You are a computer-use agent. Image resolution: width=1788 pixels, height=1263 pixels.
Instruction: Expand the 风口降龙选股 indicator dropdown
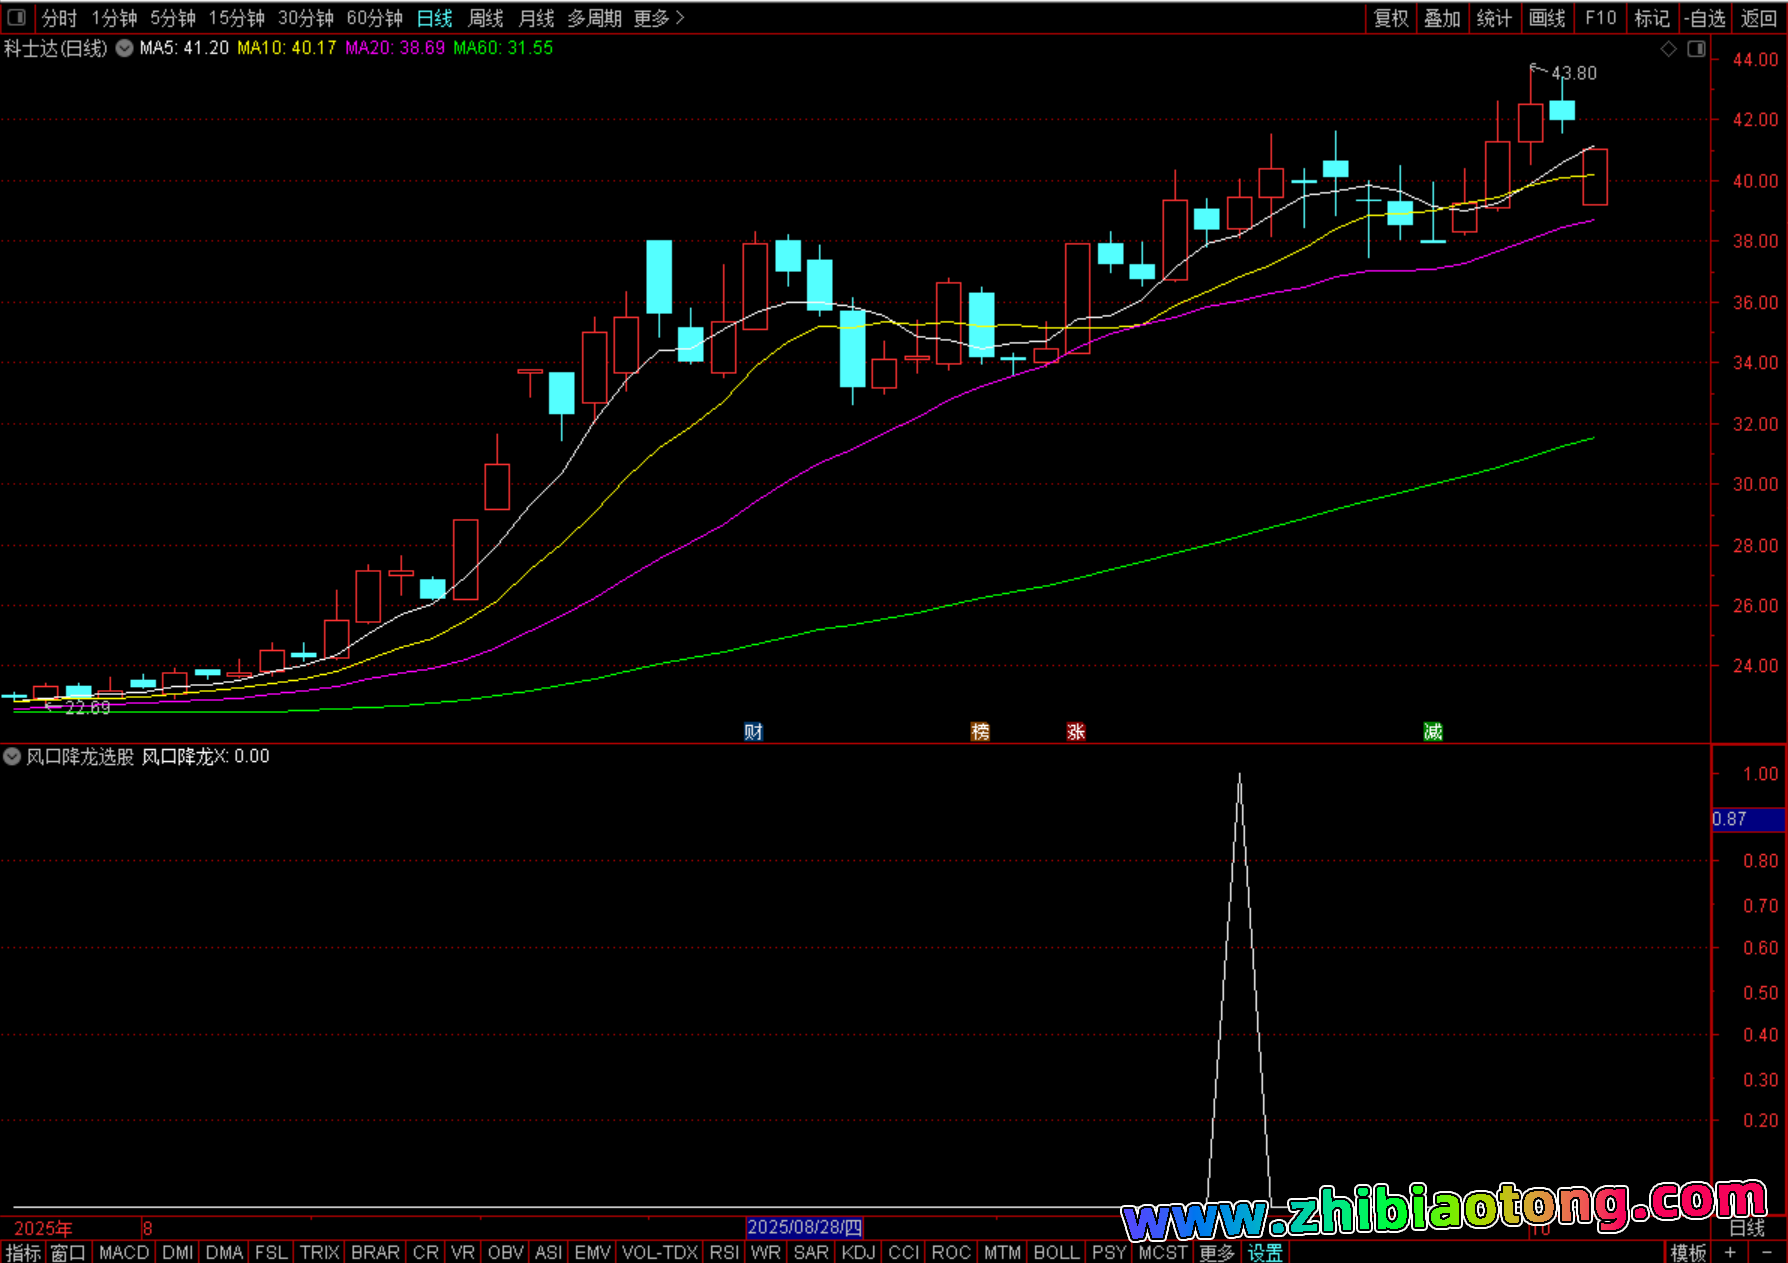[x=12, y=757]
